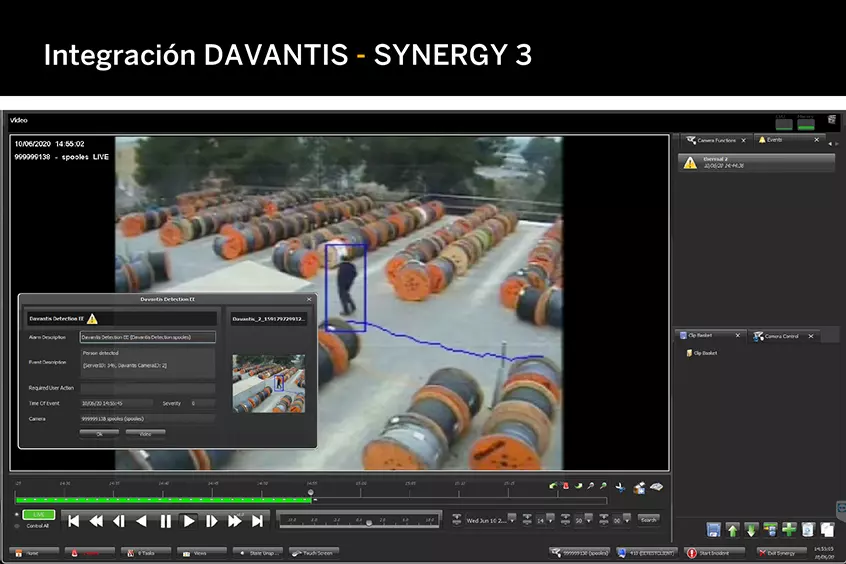
Task: Toggle the Touch Screen button
Action: (x=314, y=553)
